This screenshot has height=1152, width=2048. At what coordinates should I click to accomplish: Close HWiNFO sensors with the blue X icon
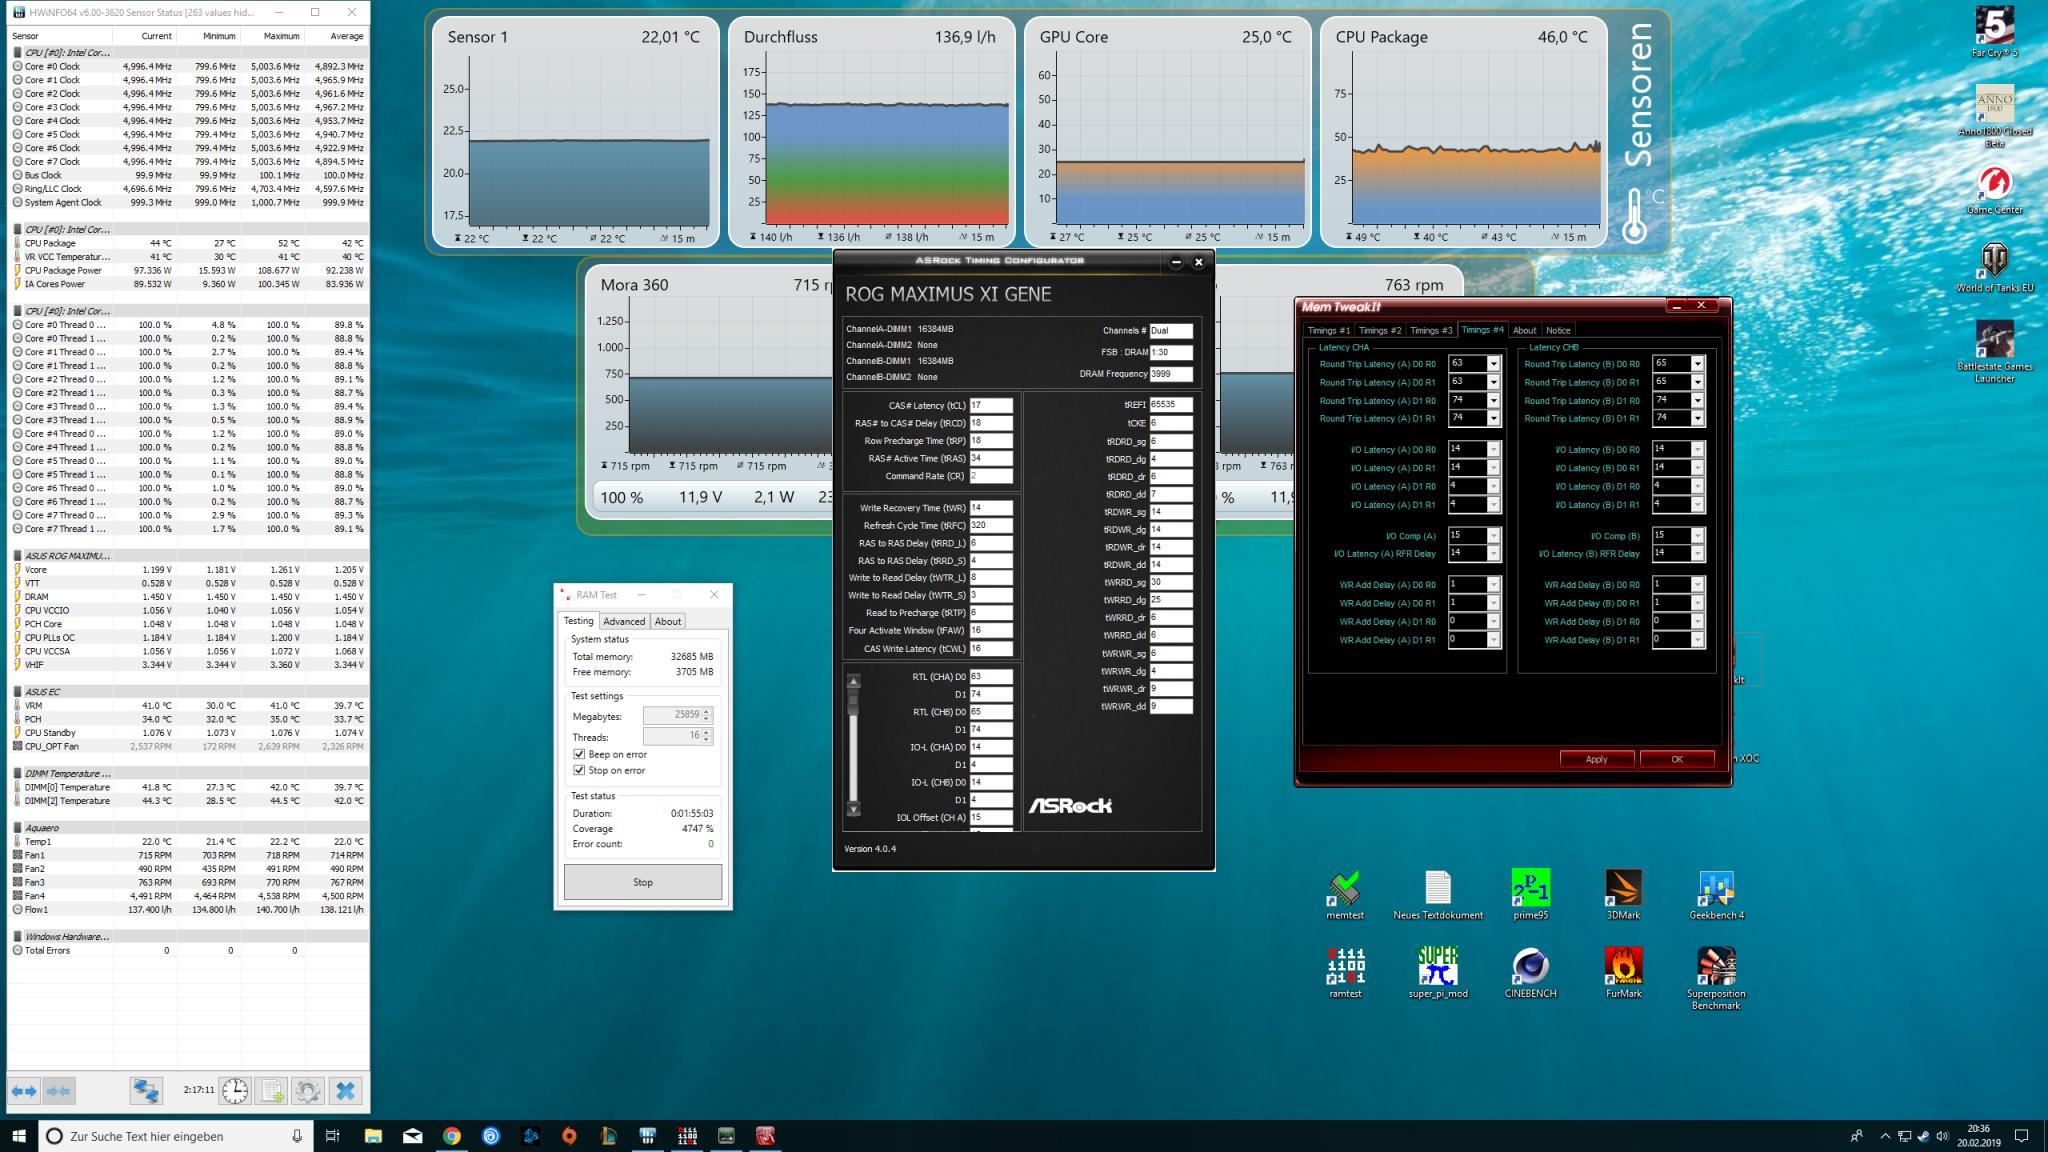click(346, 1091)
